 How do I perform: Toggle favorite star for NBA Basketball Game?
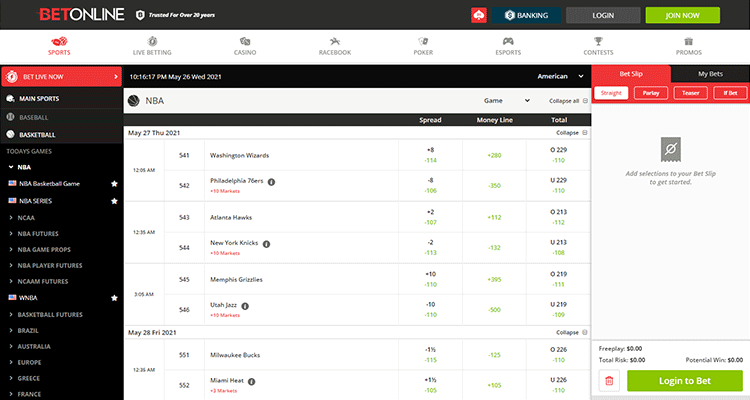tap(114, 184)
